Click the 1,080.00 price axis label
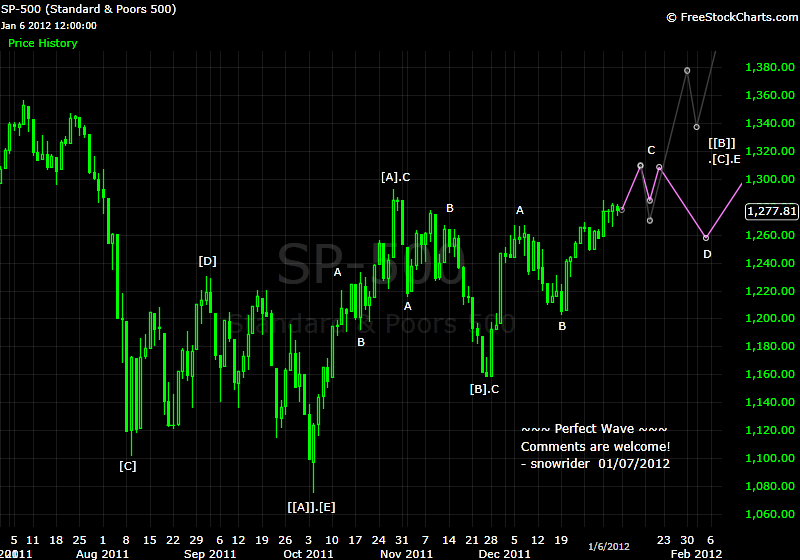Image resolution: width=800 pixels, height=560 pixels. 770,487
